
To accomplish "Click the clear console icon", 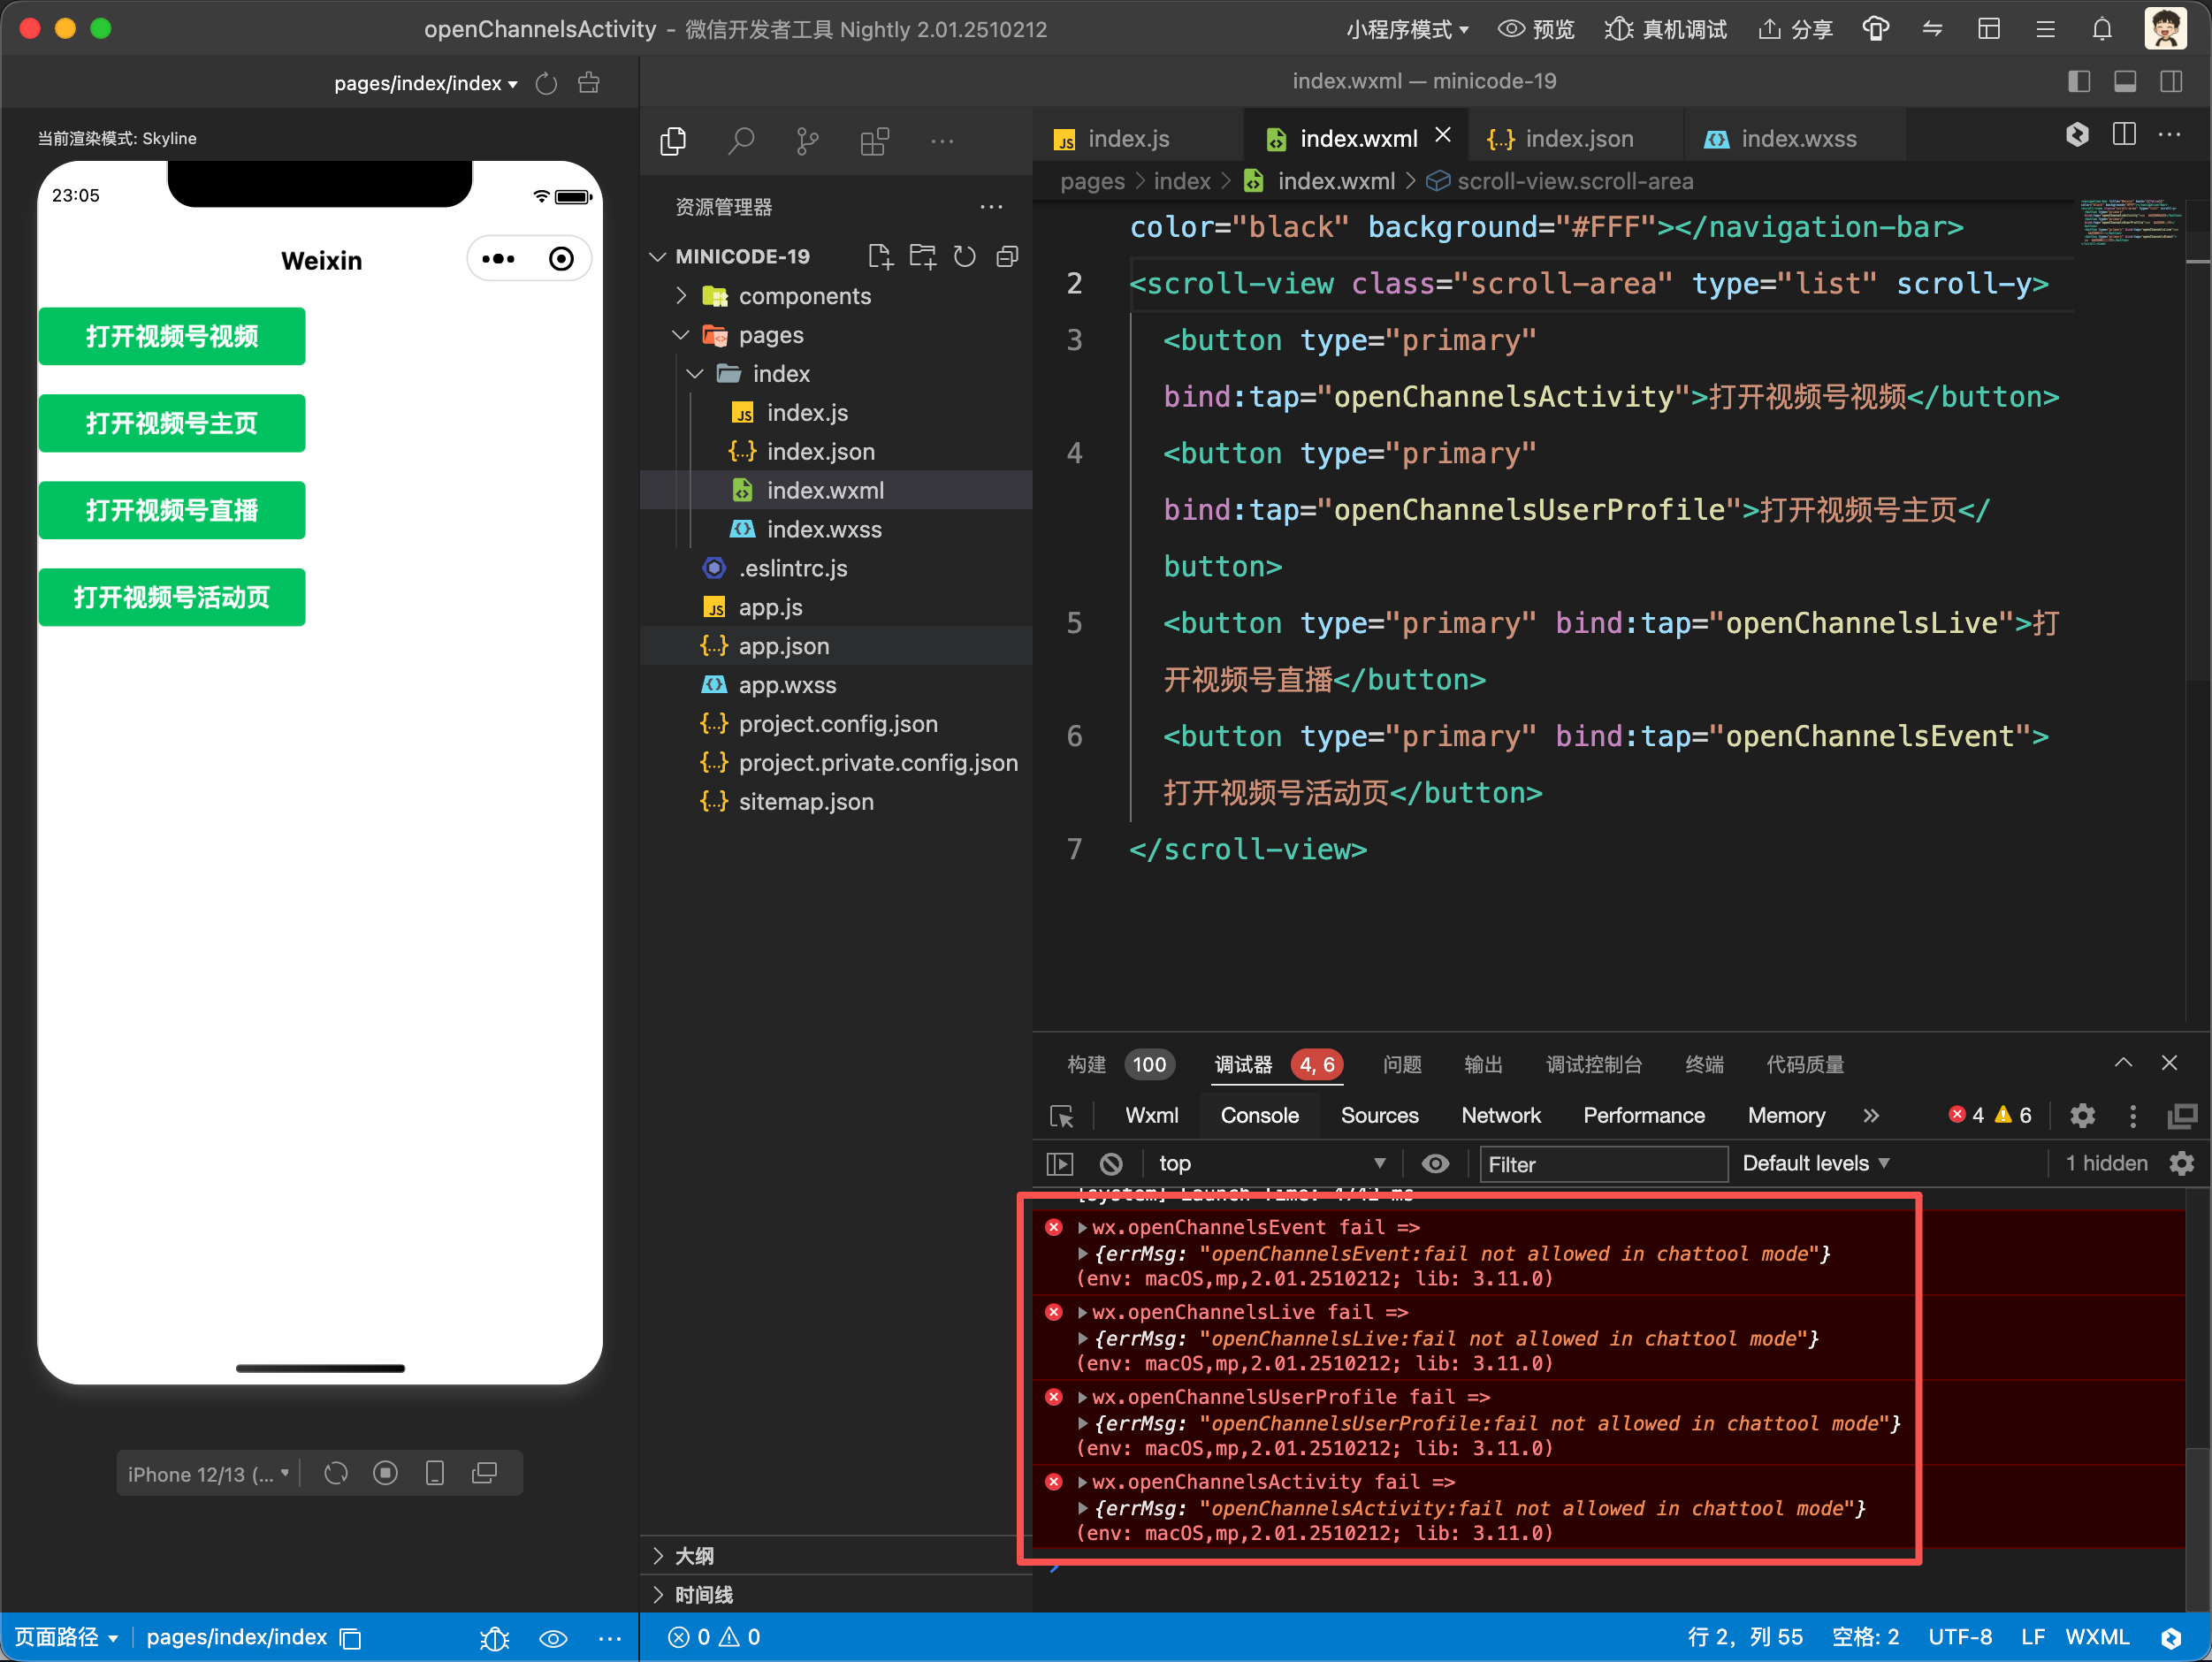I will [x=1110, y=1163].
